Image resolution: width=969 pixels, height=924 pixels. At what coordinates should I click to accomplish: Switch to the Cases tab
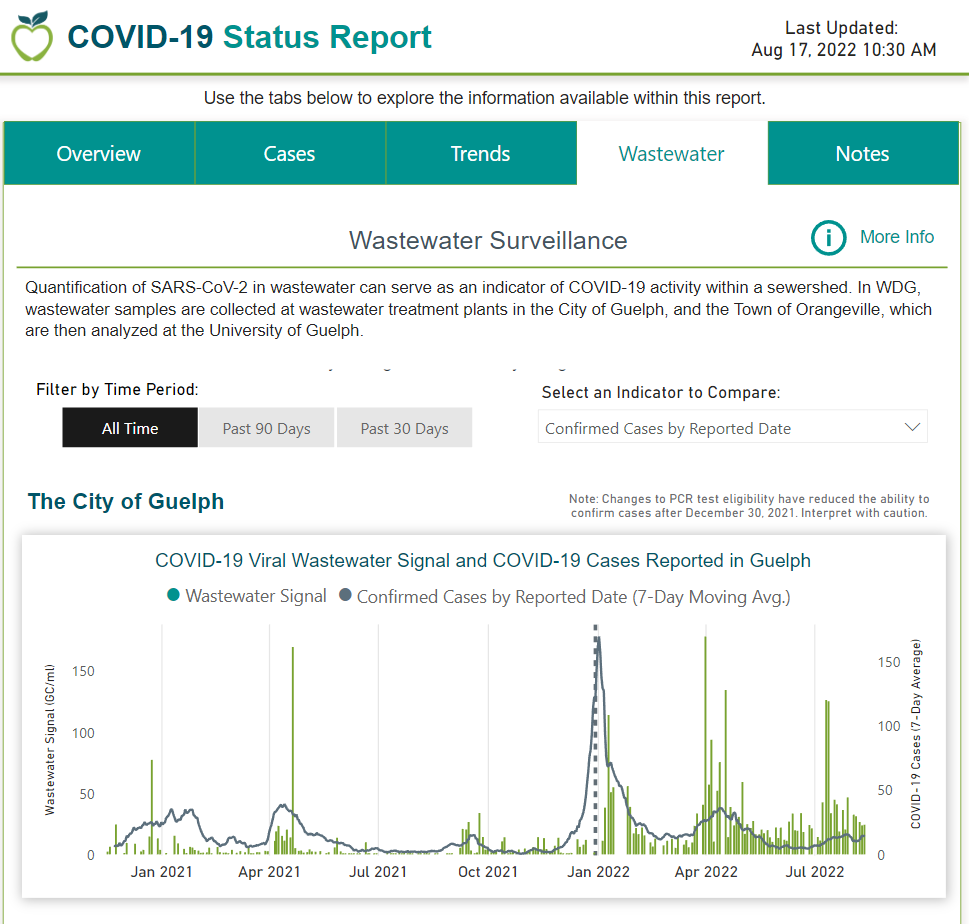tap(289, 153)
